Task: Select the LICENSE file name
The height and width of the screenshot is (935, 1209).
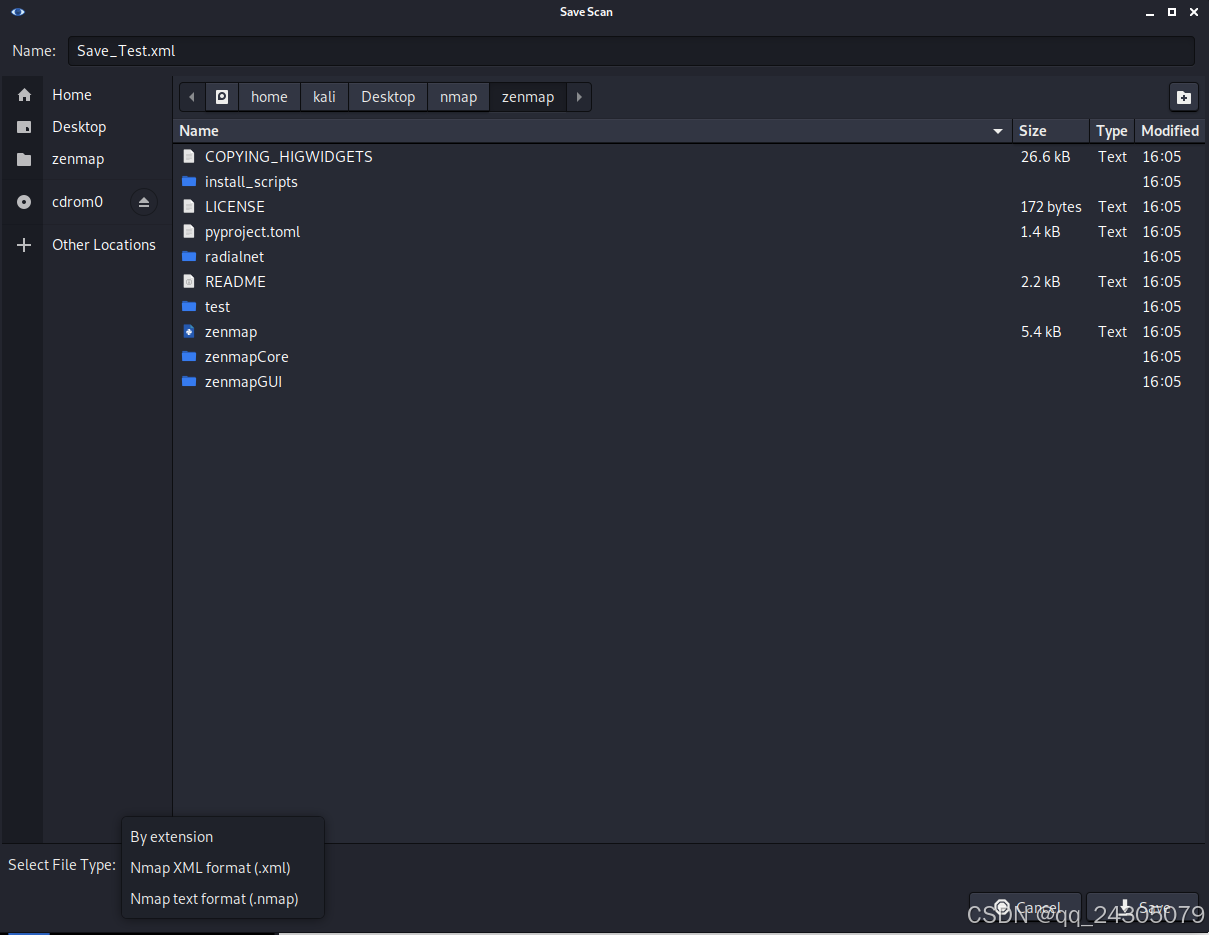Action: point(235,207)
